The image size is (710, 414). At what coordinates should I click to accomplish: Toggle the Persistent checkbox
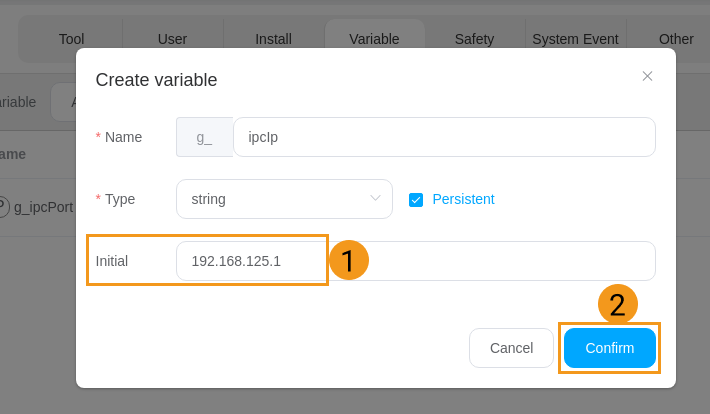416,200
